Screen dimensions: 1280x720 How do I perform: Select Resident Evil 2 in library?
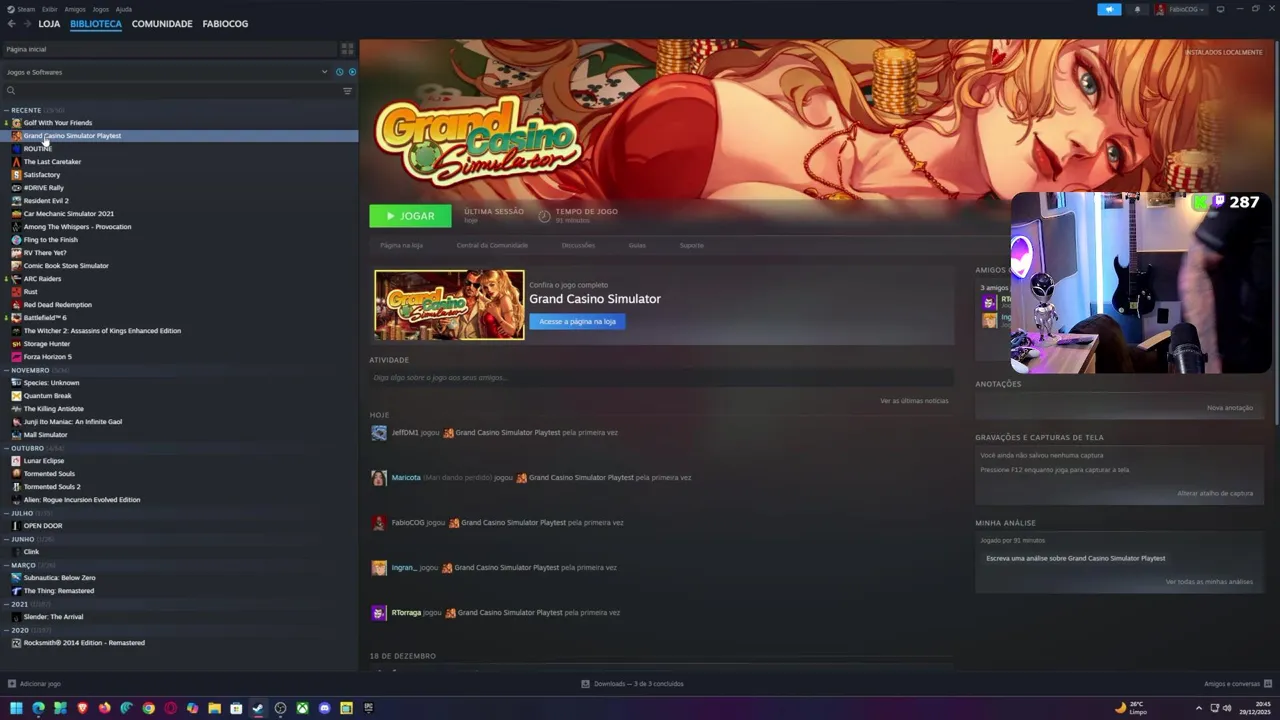[46, 201]
